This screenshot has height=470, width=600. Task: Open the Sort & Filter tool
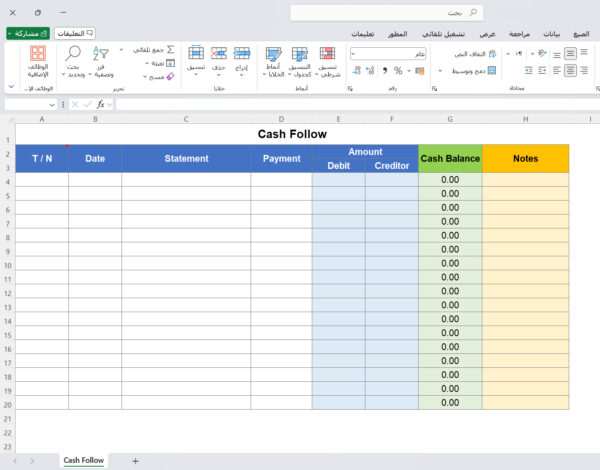[100, 54]
